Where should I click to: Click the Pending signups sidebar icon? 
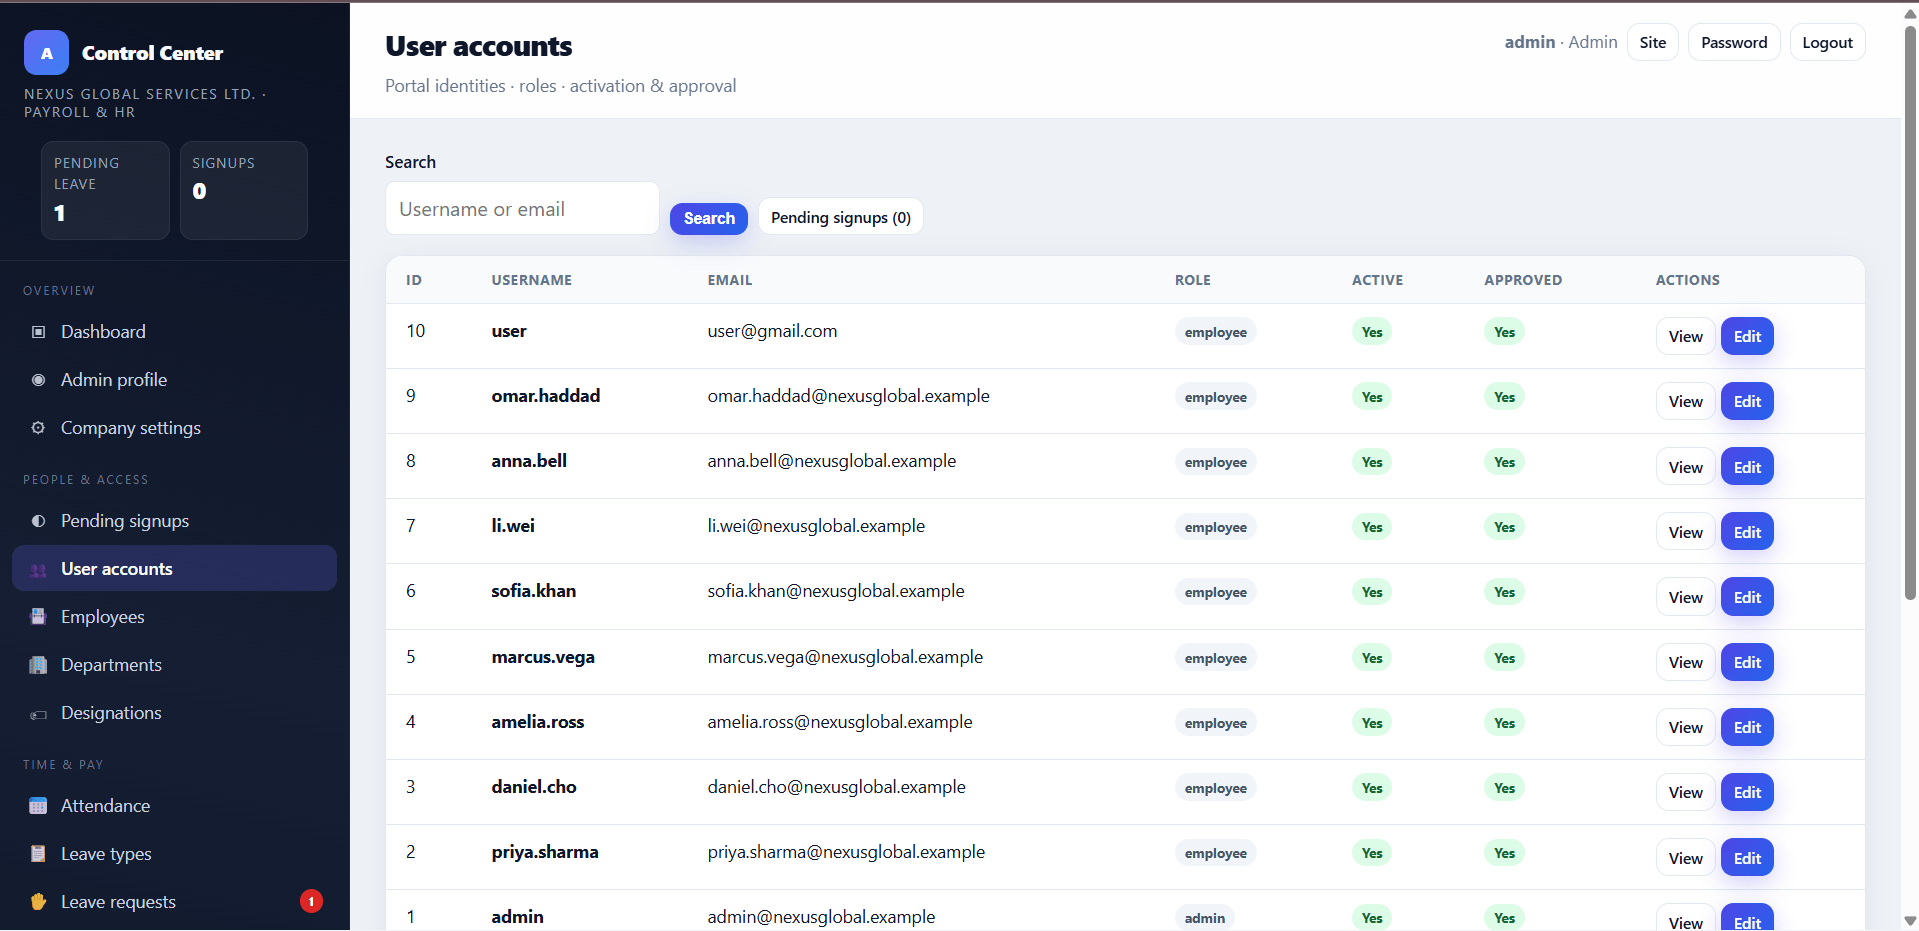pos(38,521)
